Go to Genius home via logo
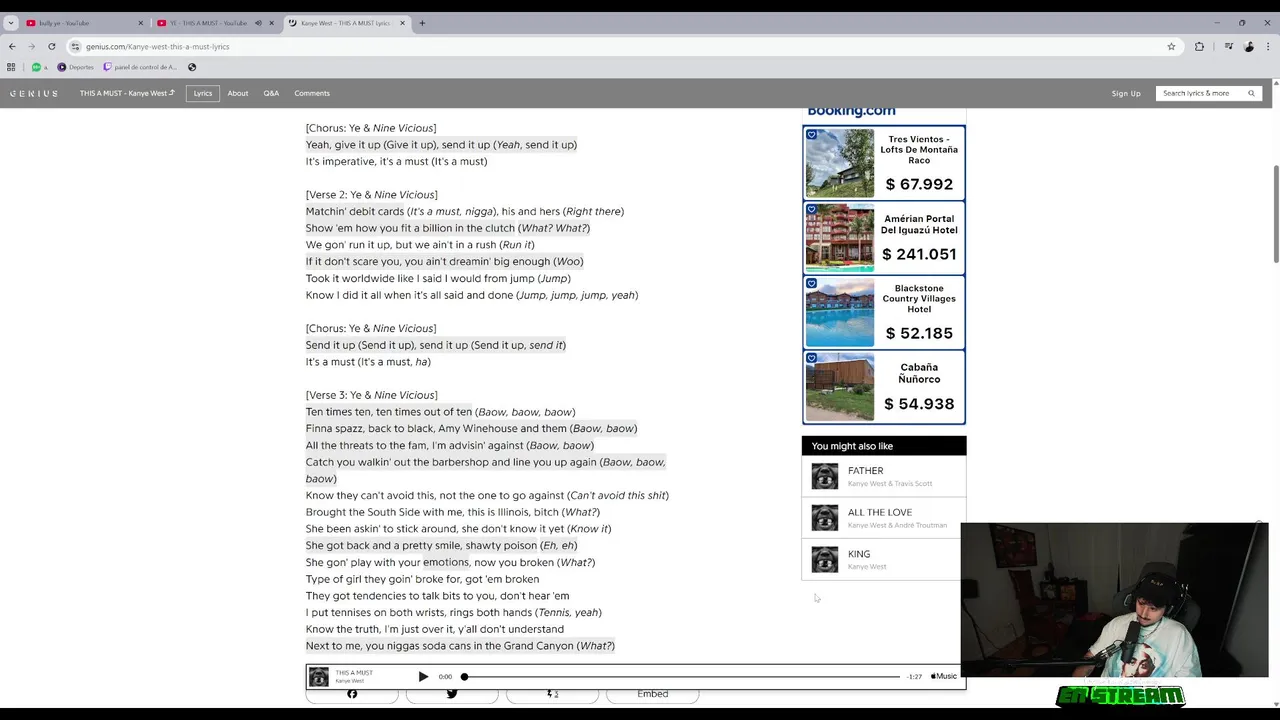Image resolution: width=1280 pixels, height=720 pixels. click(34, 93)
